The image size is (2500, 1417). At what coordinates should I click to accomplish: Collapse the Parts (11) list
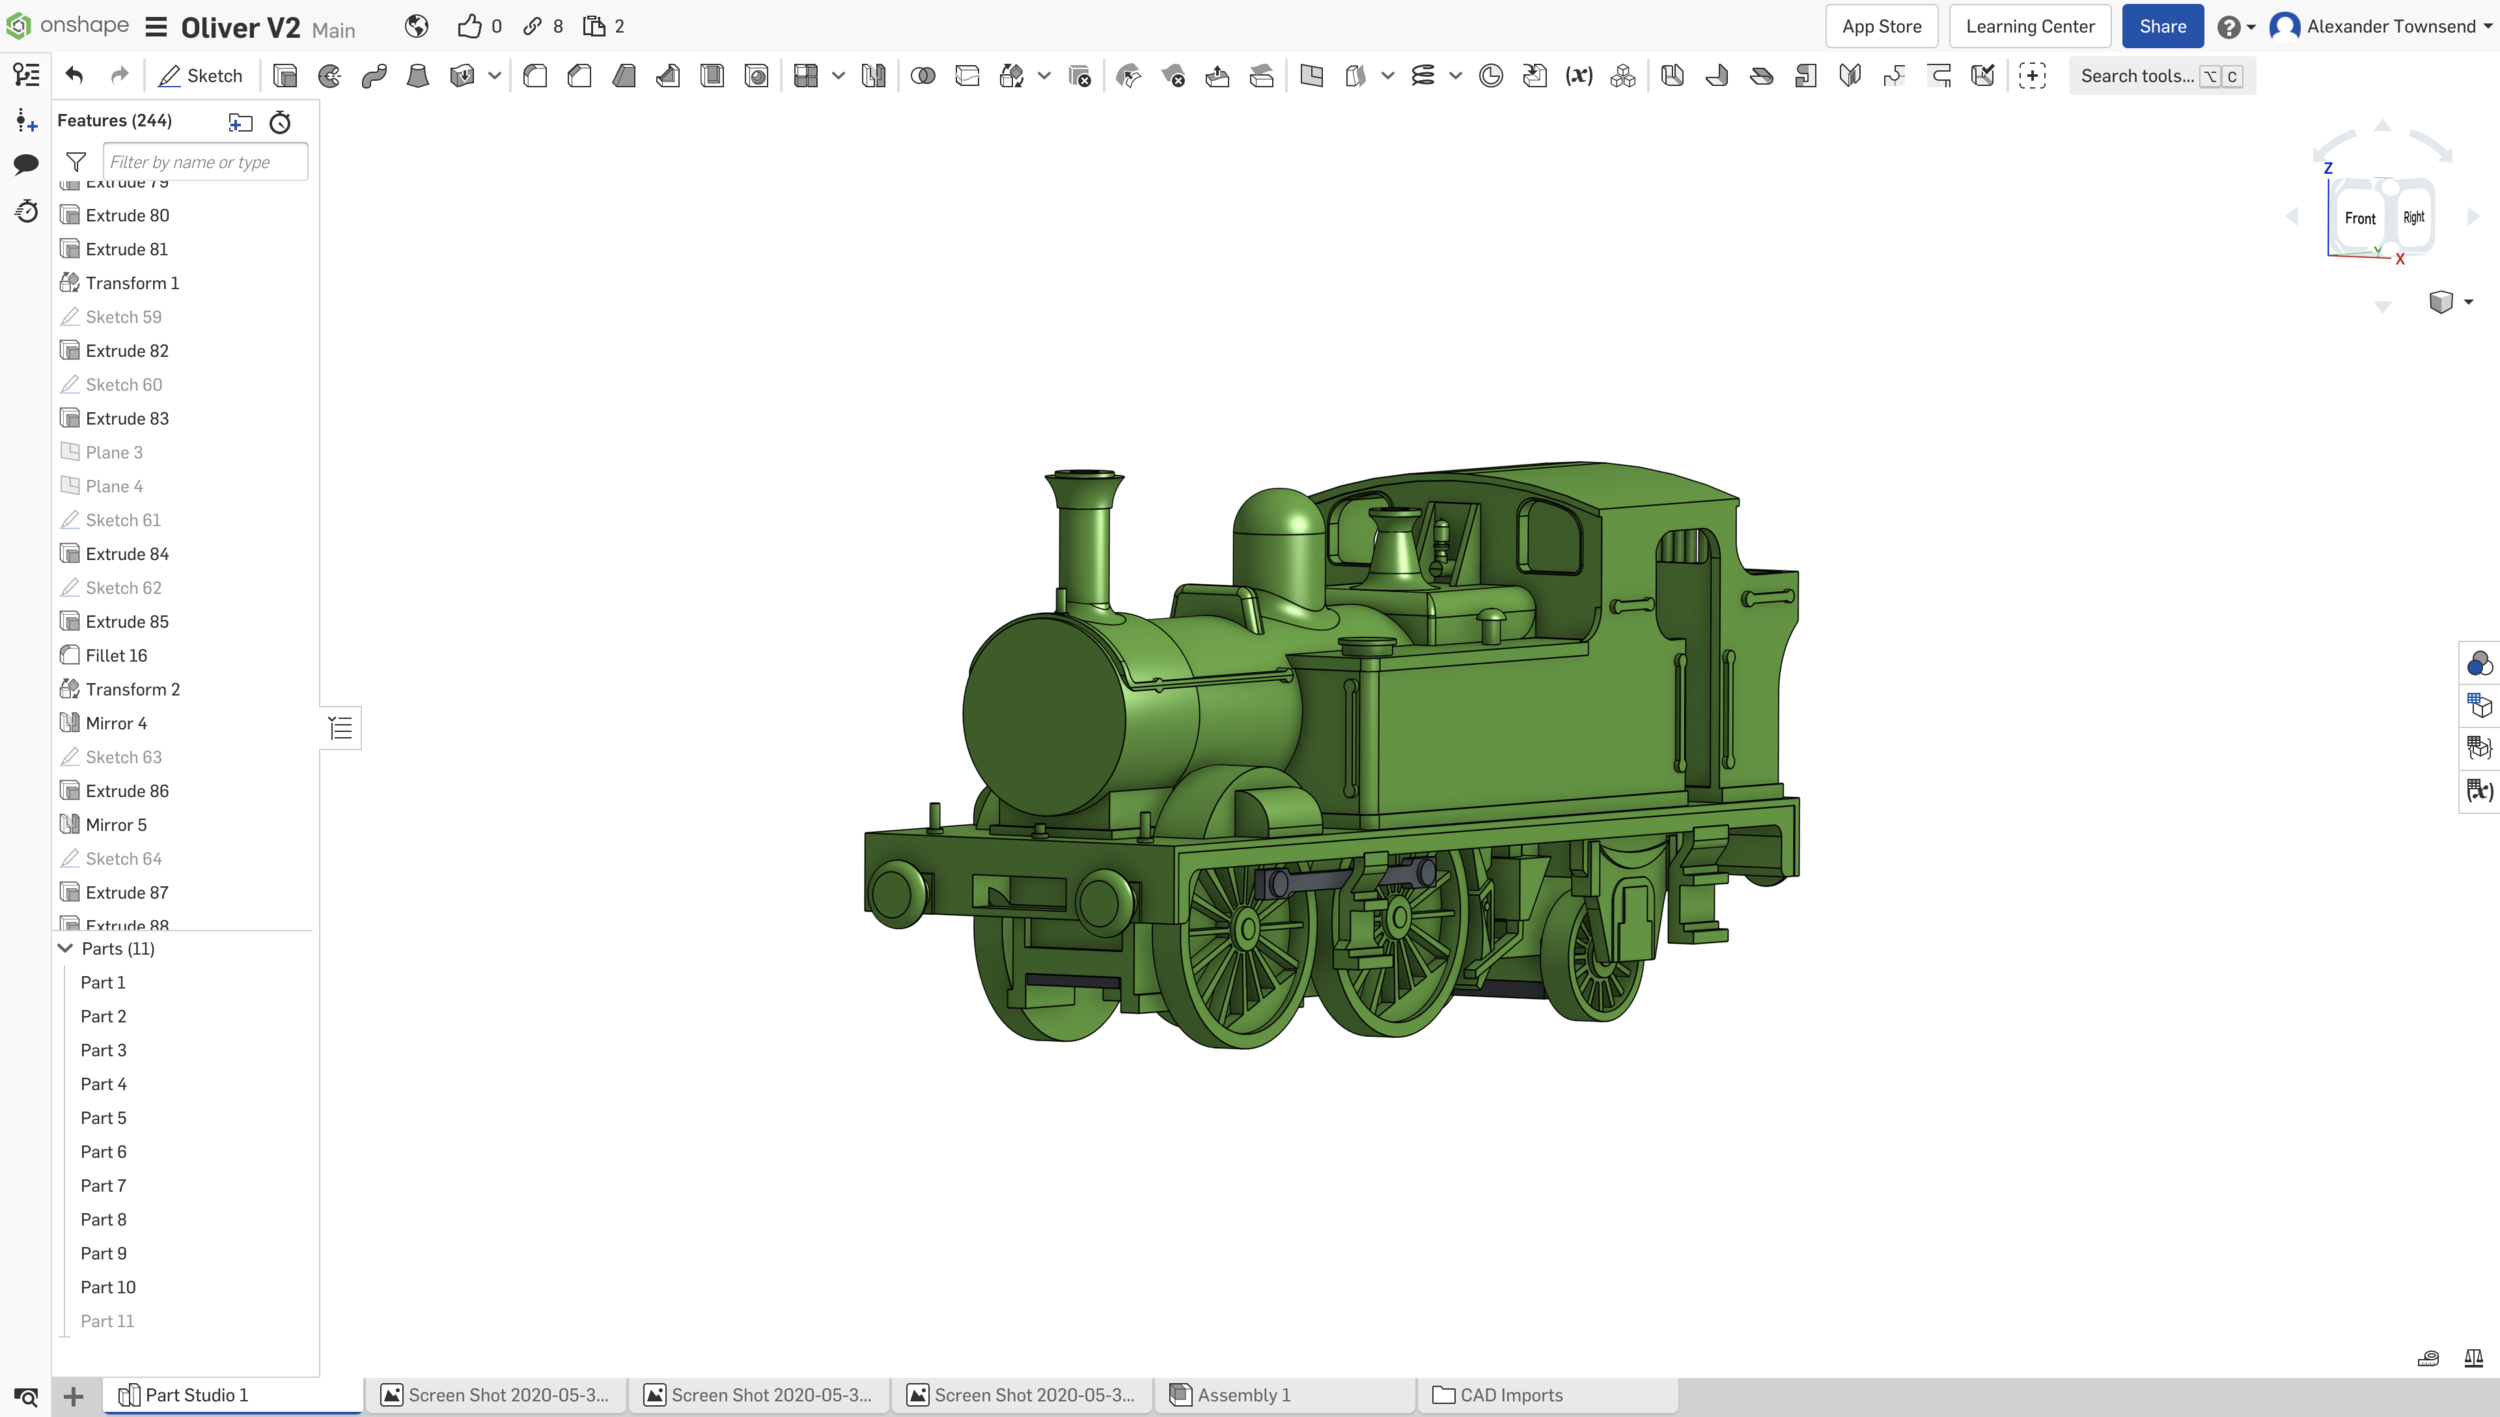66,948
